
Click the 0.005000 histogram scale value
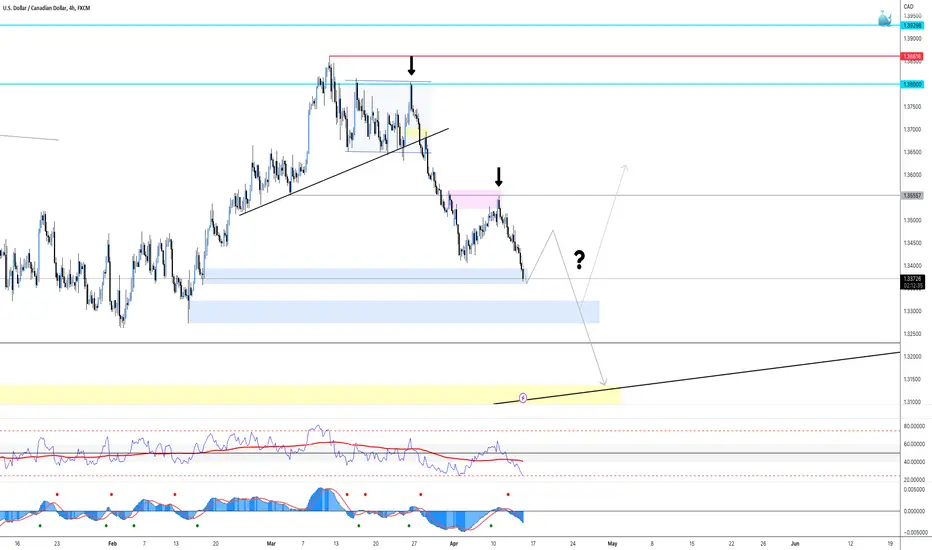(x=914, y=490)
